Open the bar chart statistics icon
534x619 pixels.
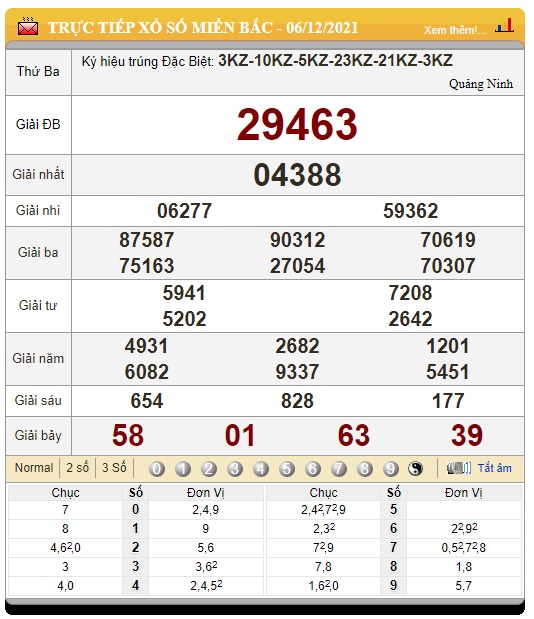point(504,26)
